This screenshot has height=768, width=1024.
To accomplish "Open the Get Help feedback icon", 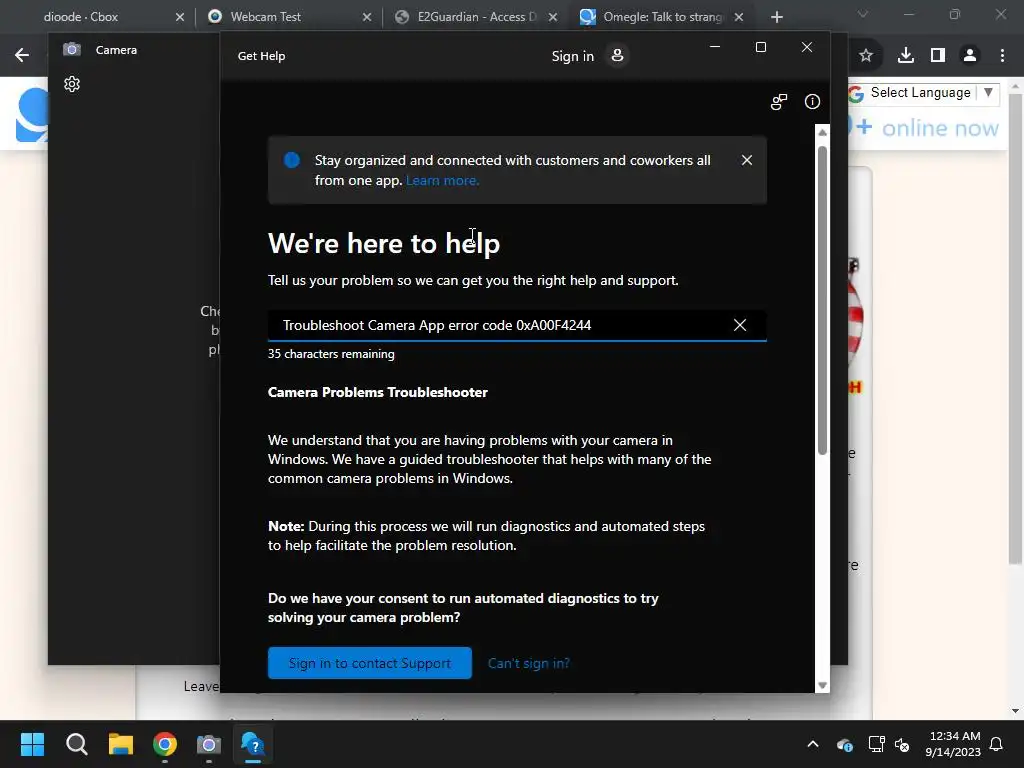I will [x=778, y=102].
